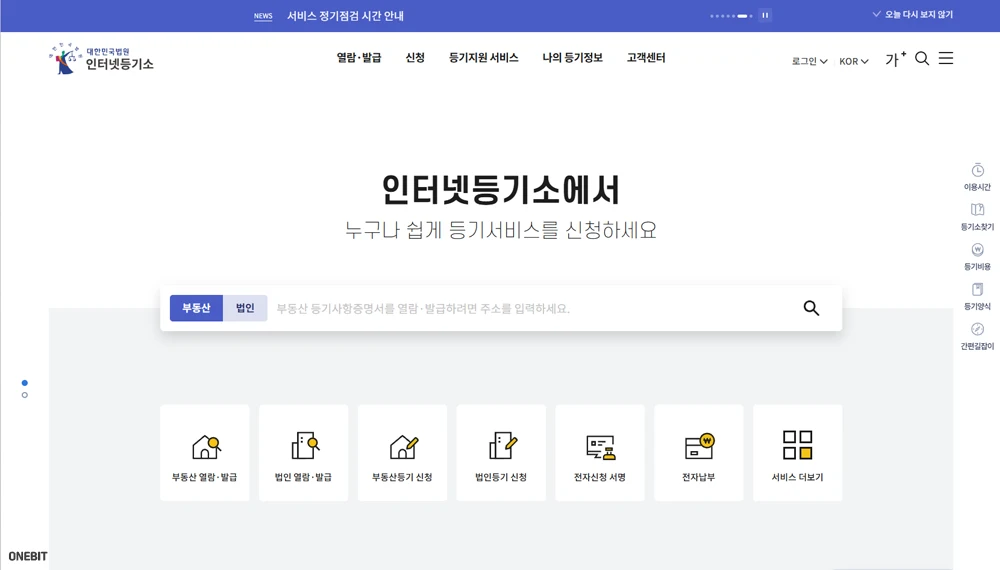Select the second page indicator dot
This screenshot has width=1000, height=570.
point(25,395)
